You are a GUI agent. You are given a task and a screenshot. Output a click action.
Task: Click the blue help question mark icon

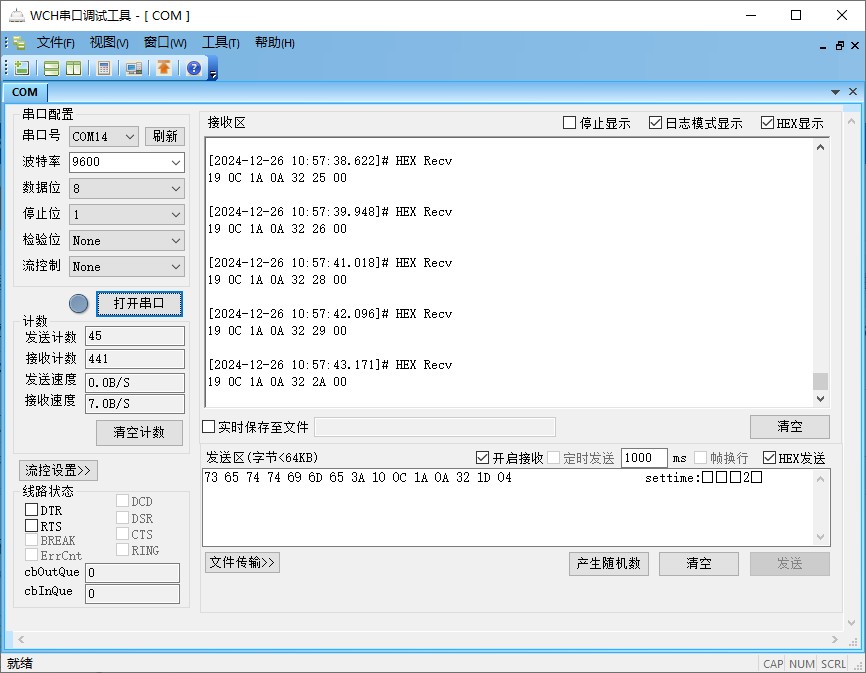(x=193, y=68)
